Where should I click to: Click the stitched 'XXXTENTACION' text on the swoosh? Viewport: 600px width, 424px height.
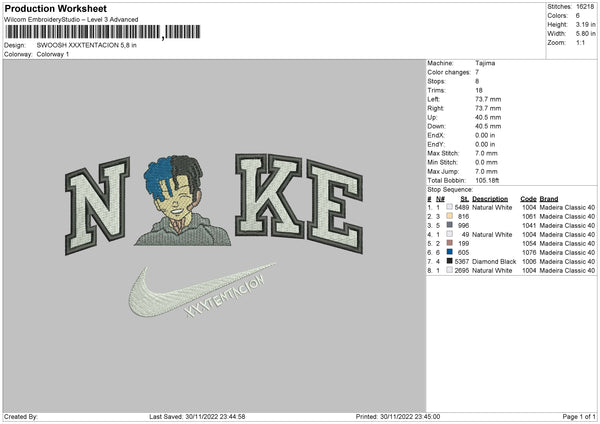(x=225, y=297)
